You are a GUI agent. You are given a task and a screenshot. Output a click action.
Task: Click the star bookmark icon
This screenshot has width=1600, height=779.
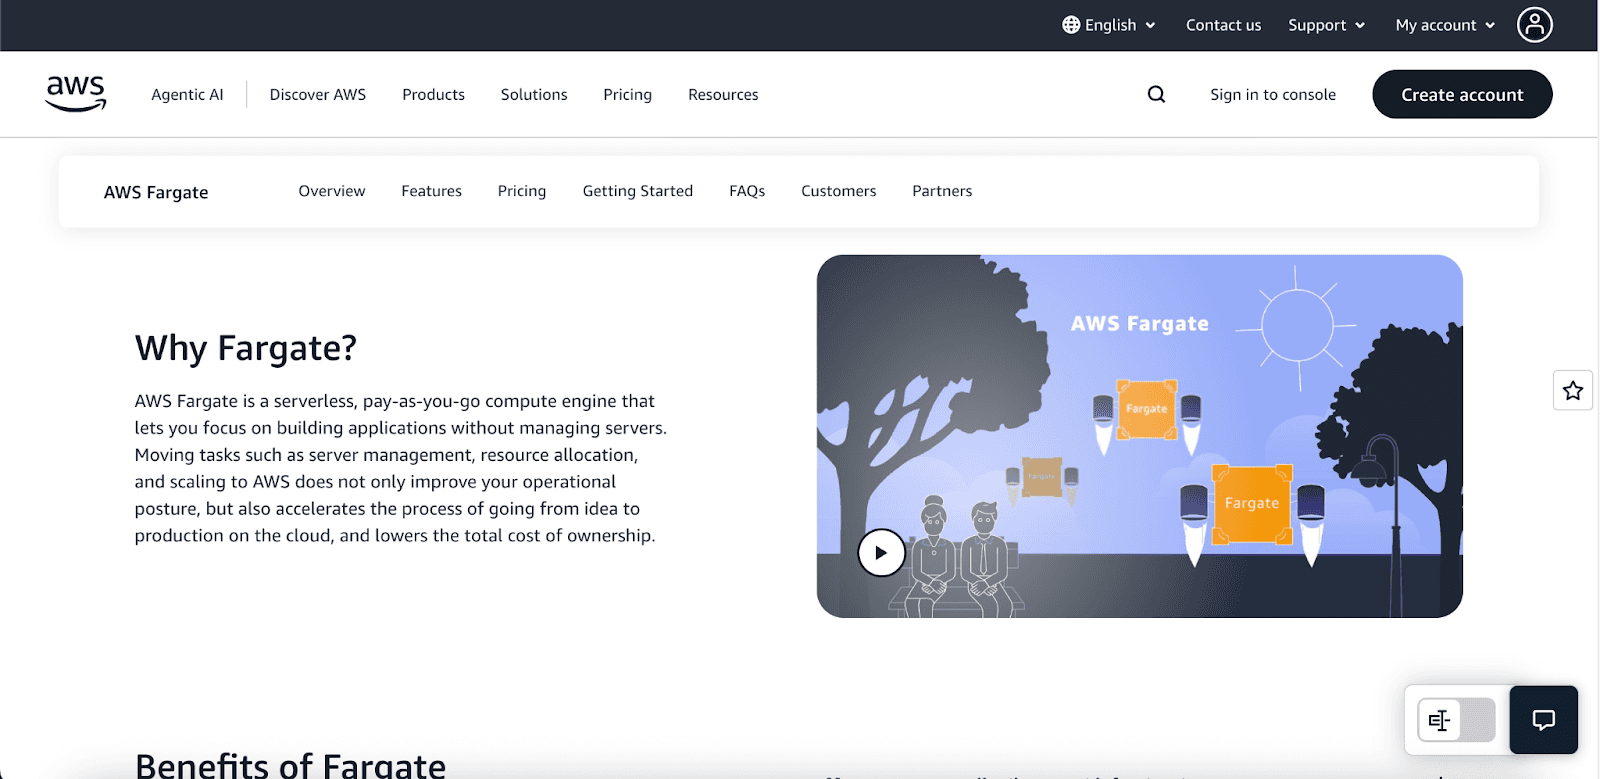point(1572,390)
